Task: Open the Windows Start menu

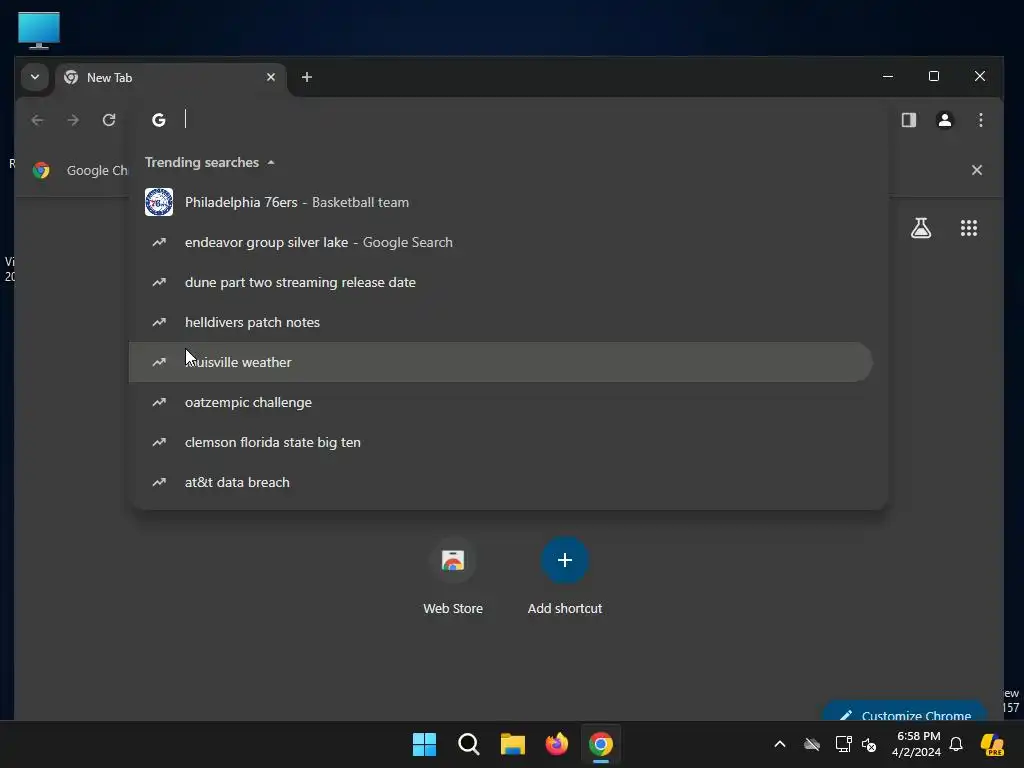Action: pos(424,744)
